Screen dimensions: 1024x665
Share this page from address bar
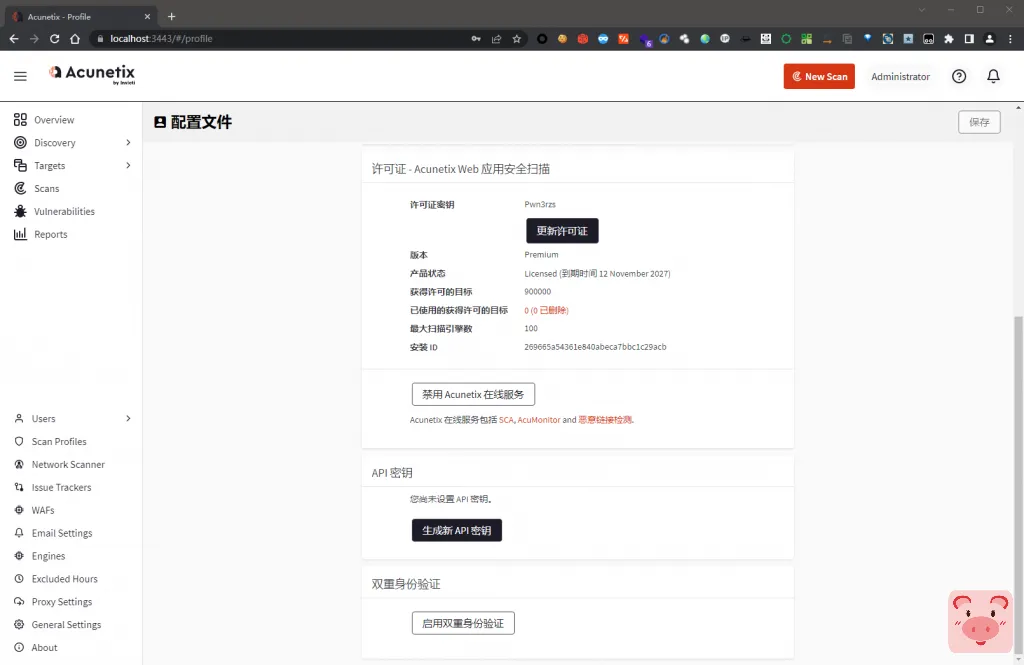tap(496, 39)
